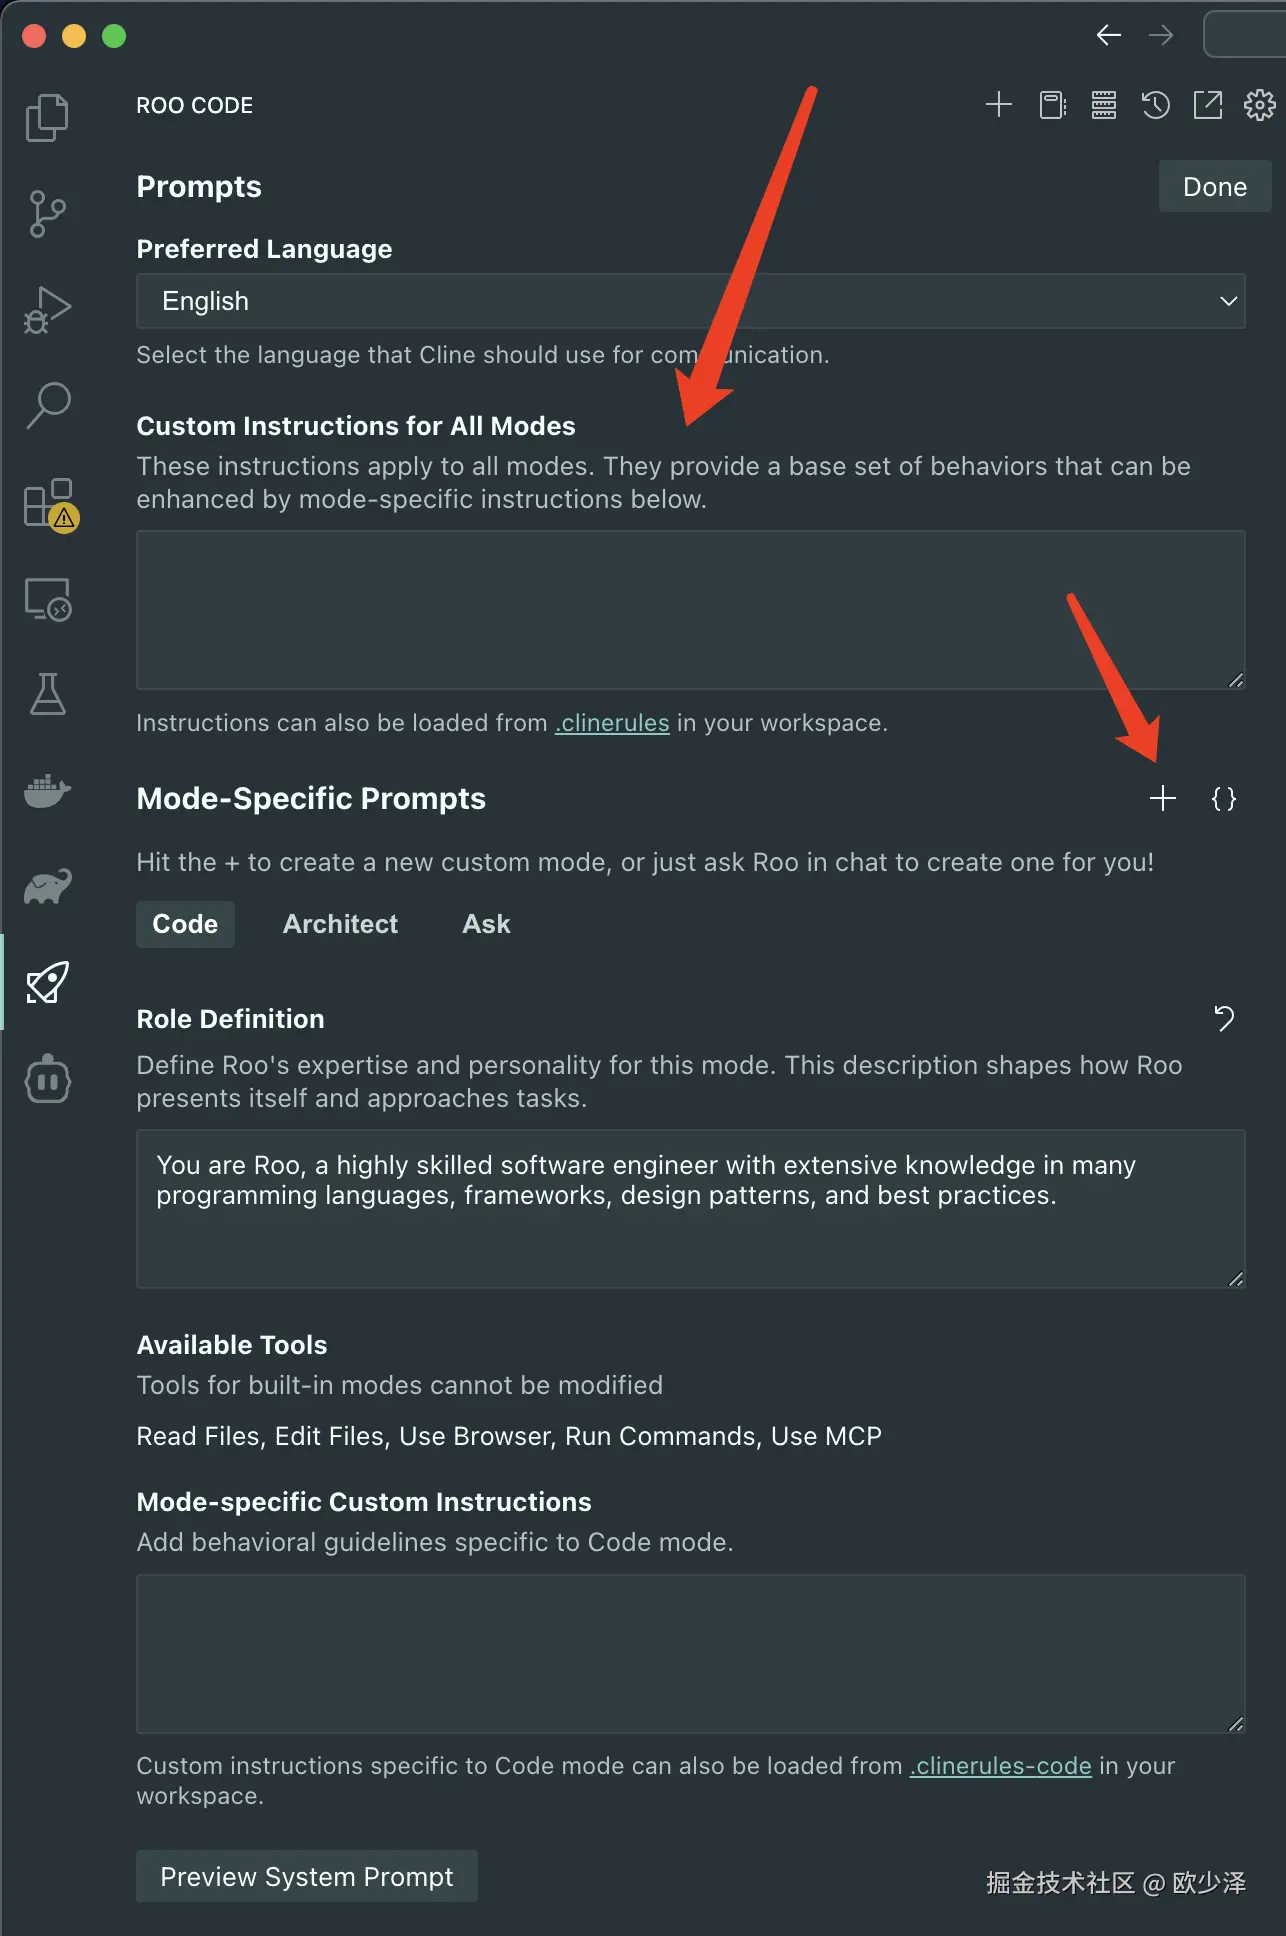Click the Preview System Prompt button
This screenshot has height=1936, width=1286.
tap(306, 1877)
